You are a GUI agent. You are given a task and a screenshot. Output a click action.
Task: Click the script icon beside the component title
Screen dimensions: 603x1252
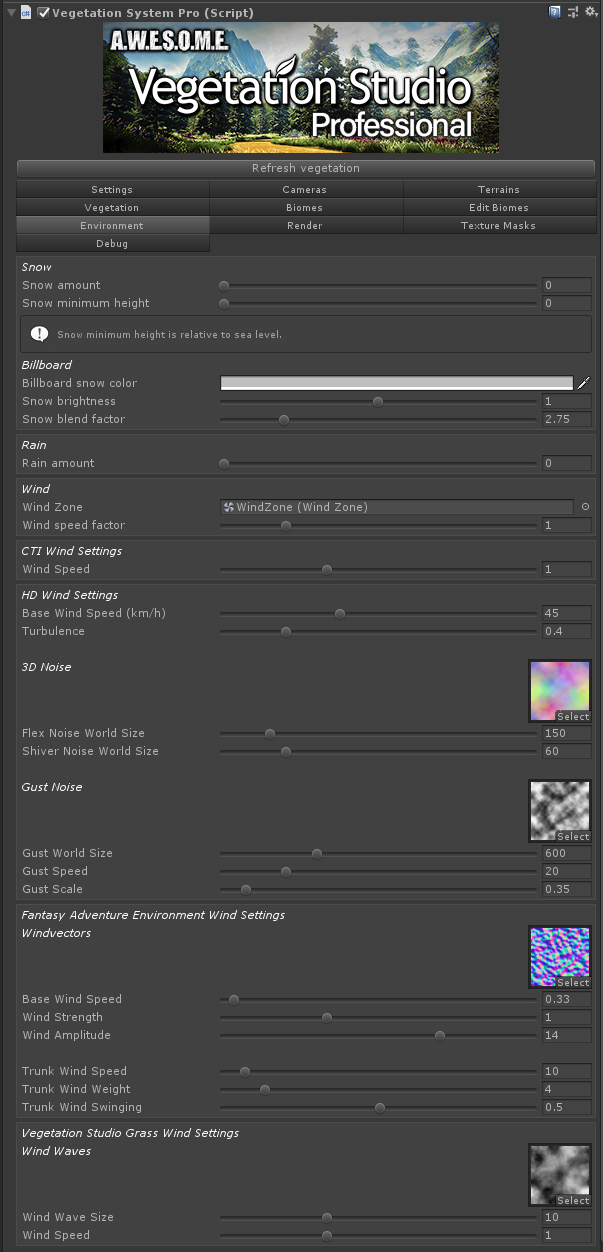pos(27,12)
